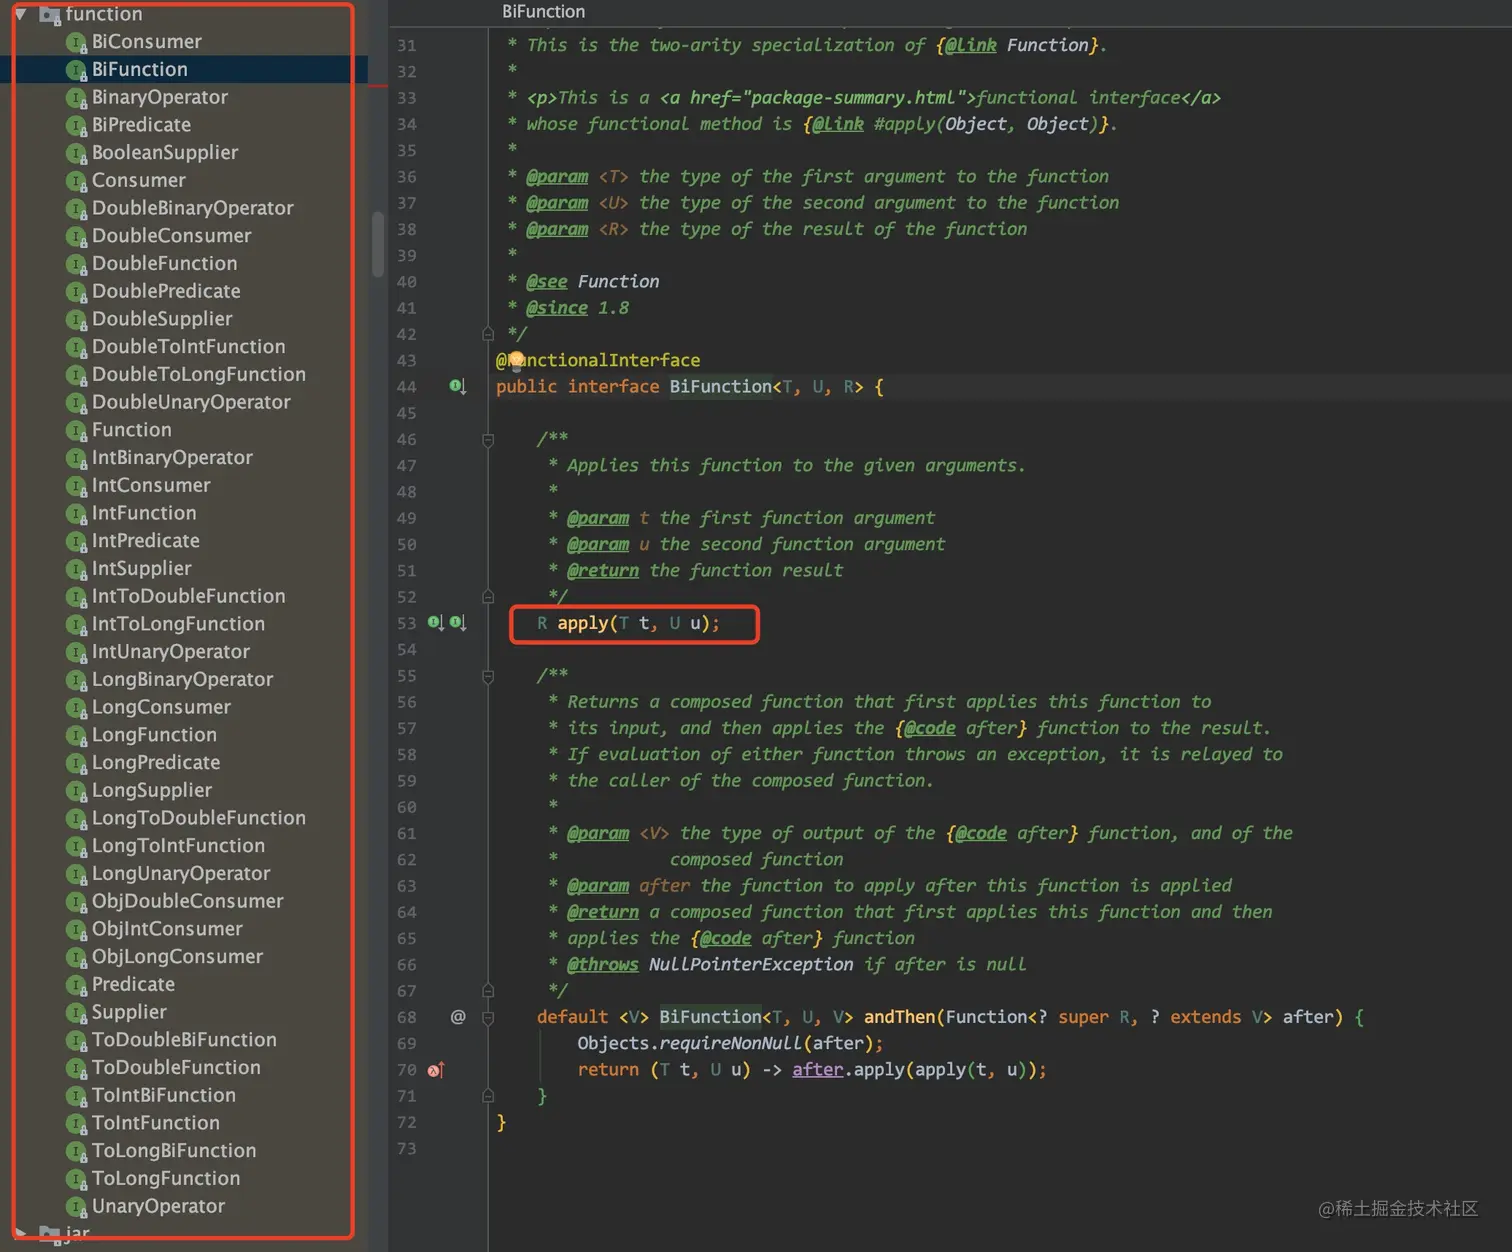Select ToDoubleBiFunction in the tree
Image resolution: width=1512 pixels, height=1252 pixels.
click(184, 1041)
